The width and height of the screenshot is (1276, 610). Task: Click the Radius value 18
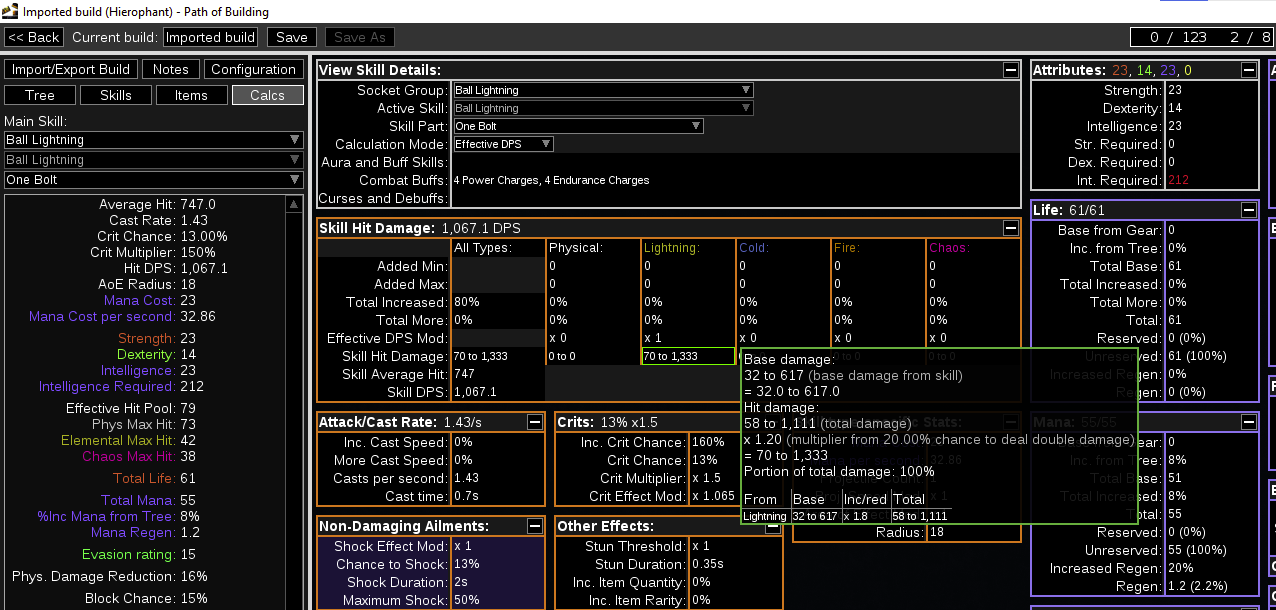[x=937, y=532]
